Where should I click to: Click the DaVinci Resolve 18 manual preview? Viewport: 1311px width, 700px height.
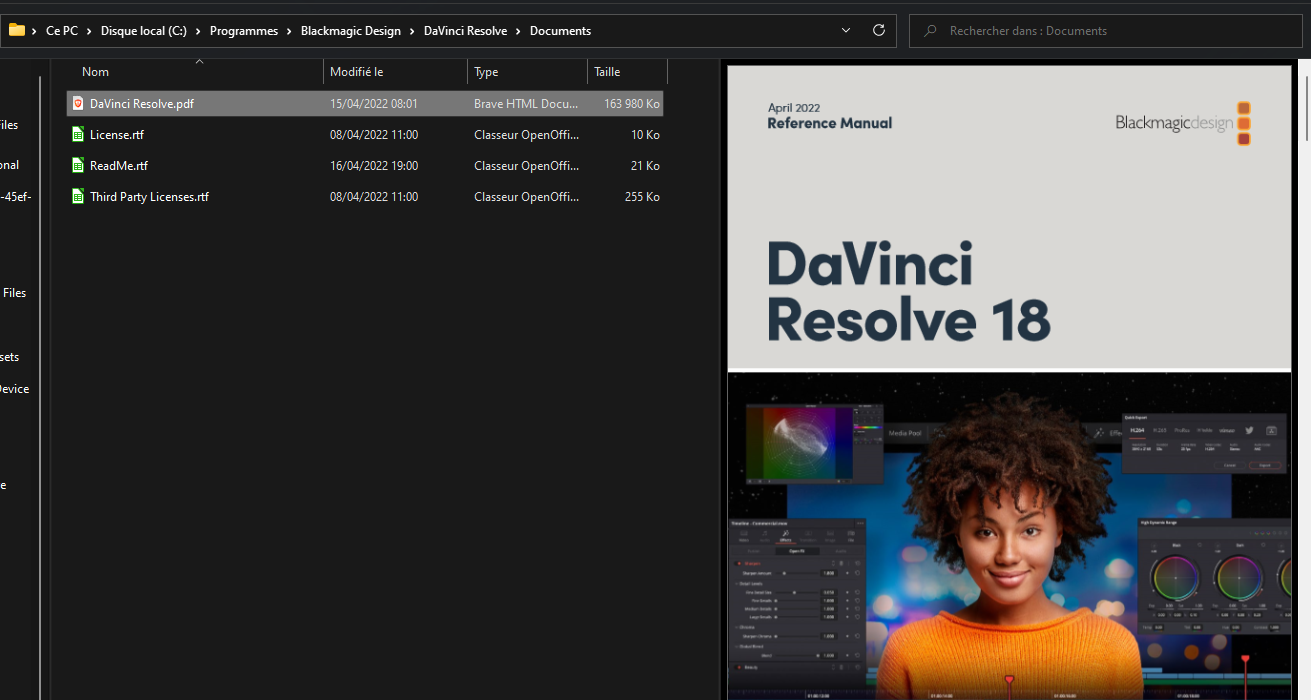pos(1009,383)
